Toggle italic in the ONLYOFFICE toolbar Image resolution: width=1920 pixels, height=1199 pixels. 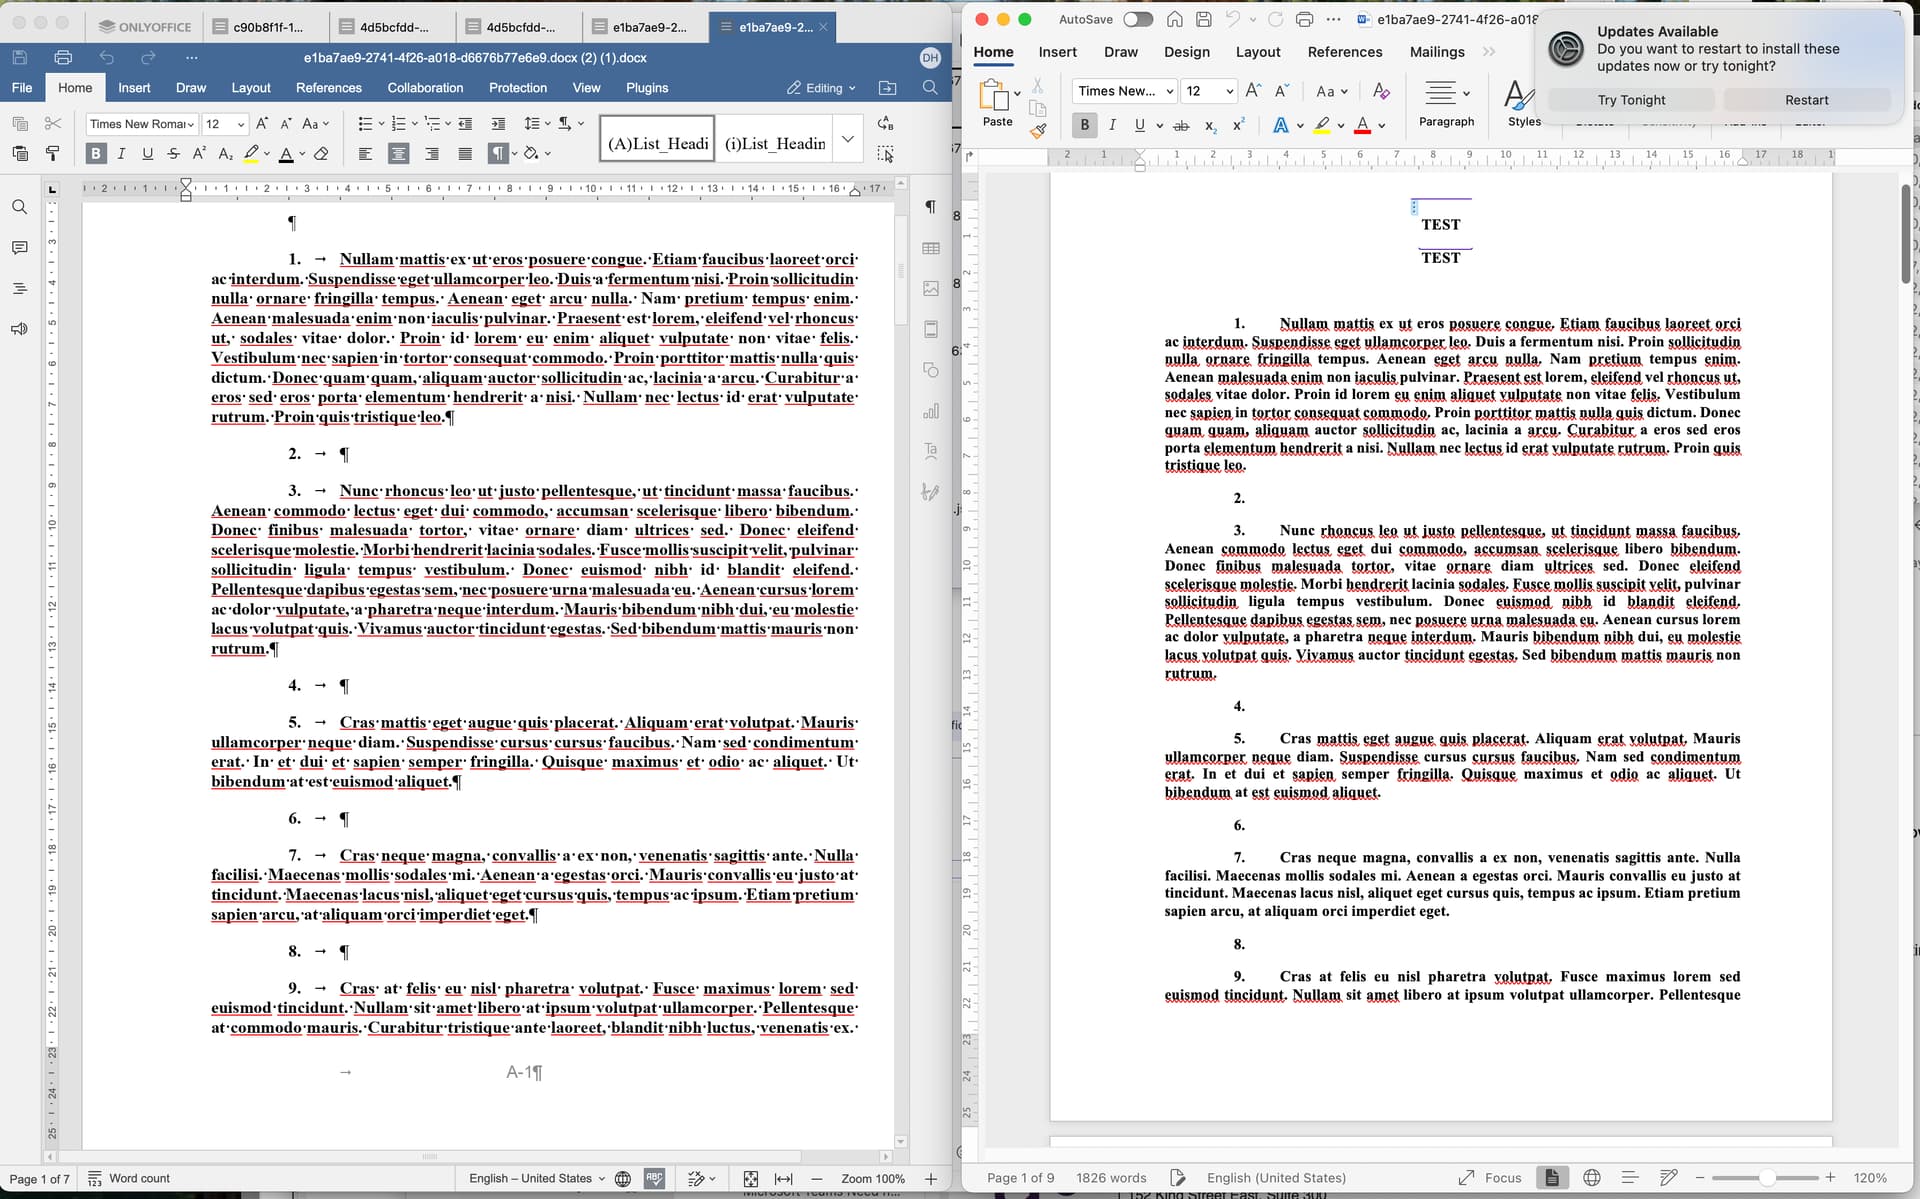(x=121, y=154)
